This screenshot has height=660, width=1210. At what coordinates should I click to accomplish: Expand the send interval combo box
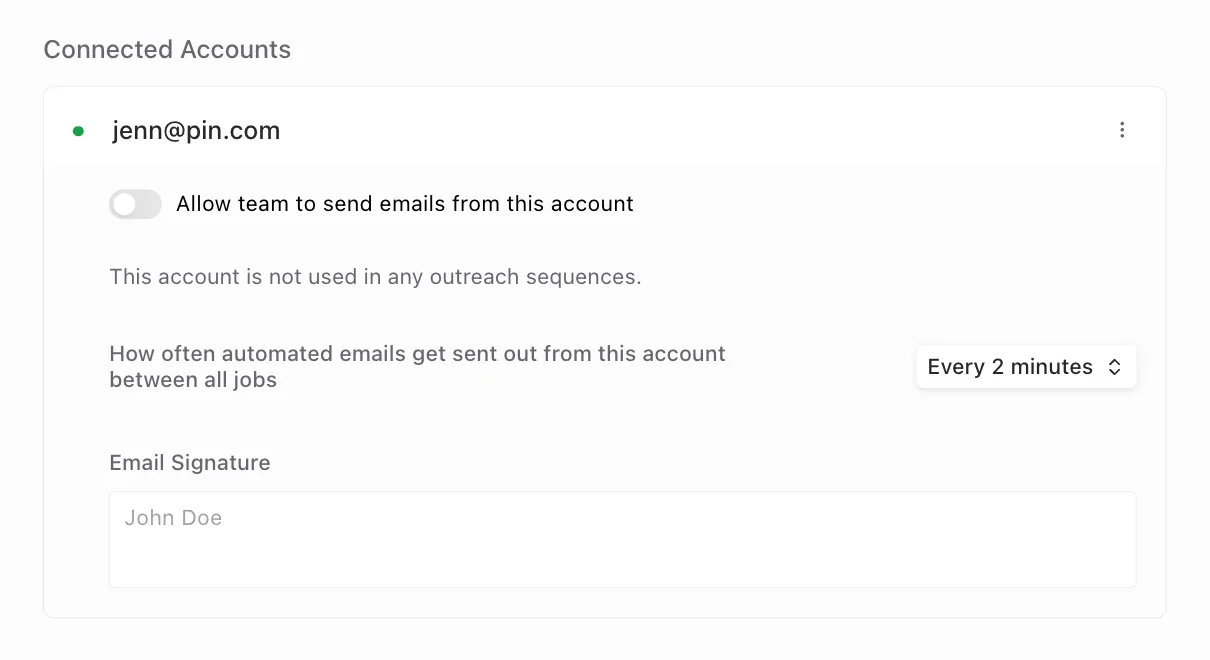(1026, 367)
